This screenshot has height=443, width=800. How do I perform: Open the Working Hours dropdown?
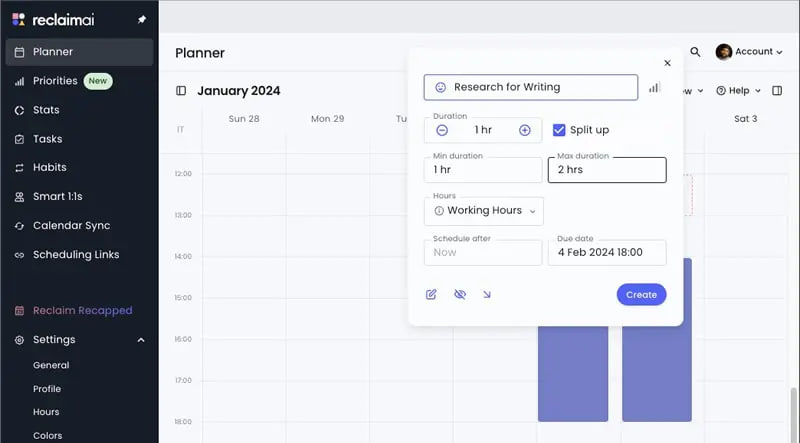484,211
